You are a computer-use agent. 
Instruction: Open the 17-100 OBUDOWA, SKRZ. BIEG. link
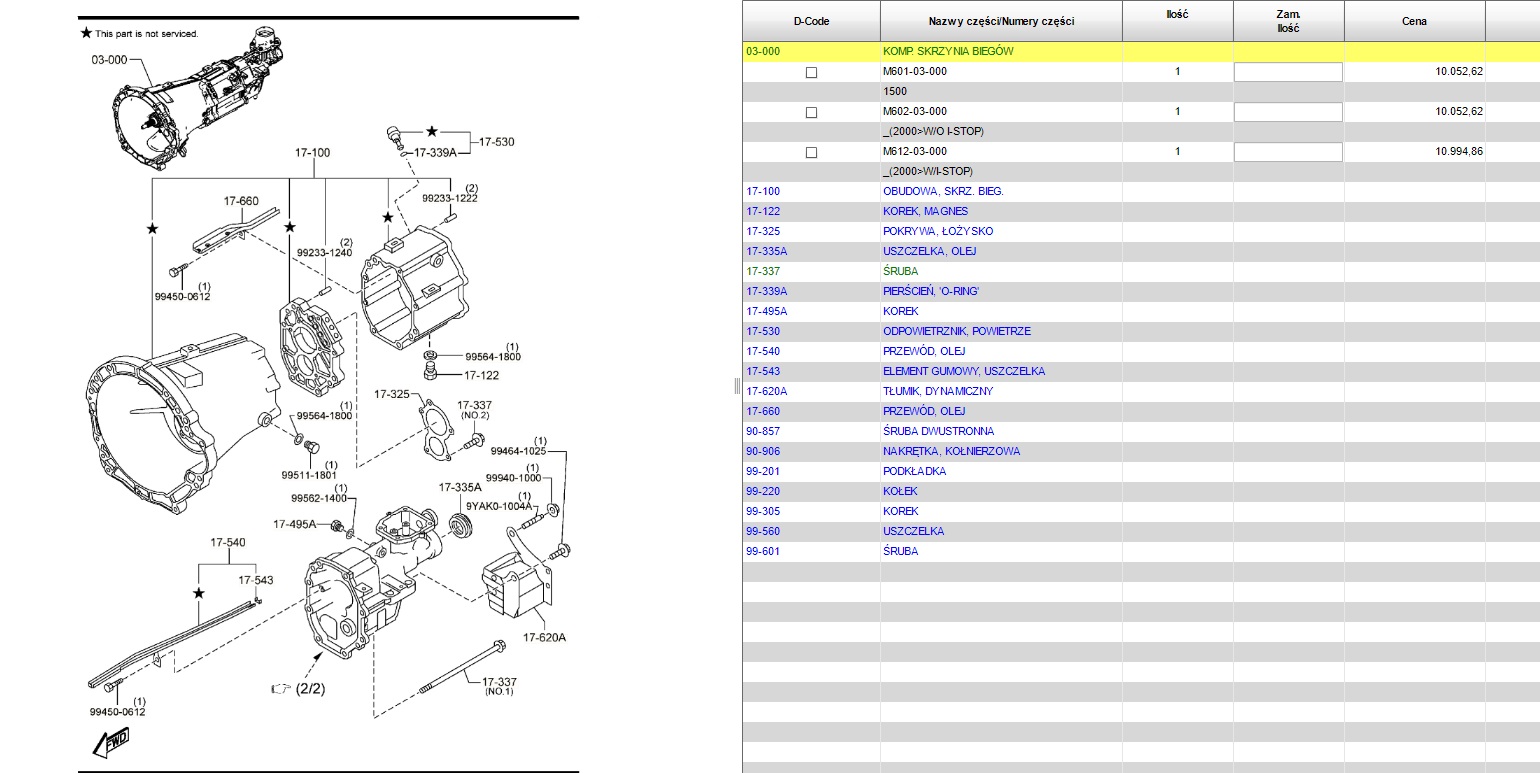(943, 191)
